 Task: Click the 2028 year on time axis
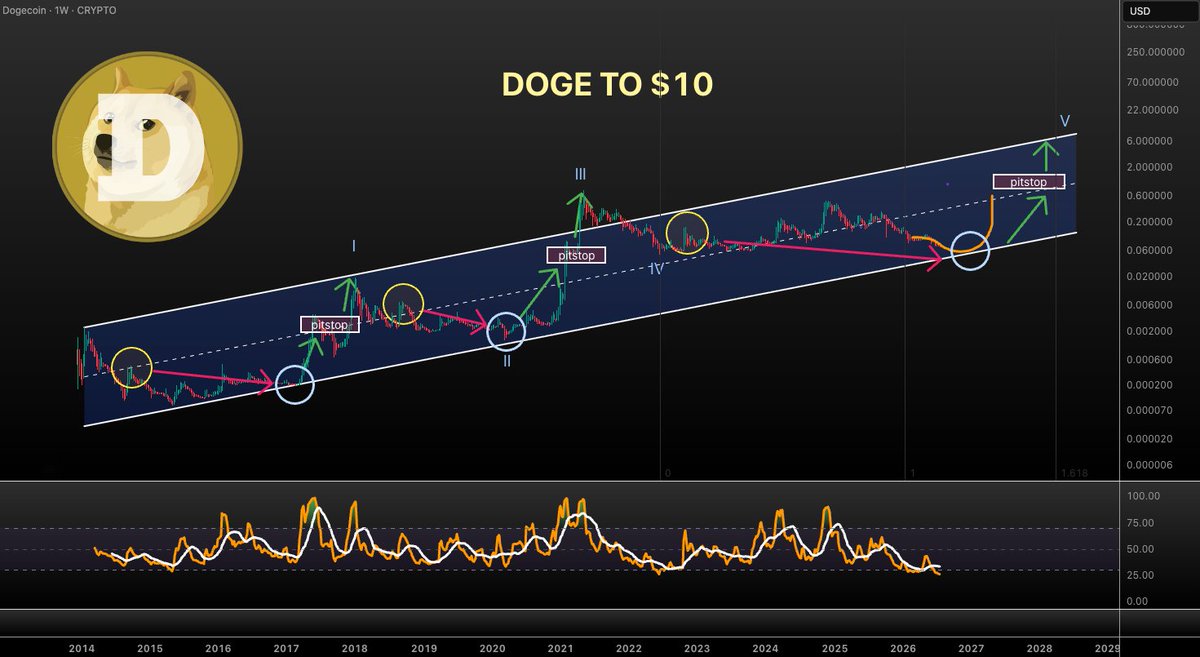coord(1039,648)
